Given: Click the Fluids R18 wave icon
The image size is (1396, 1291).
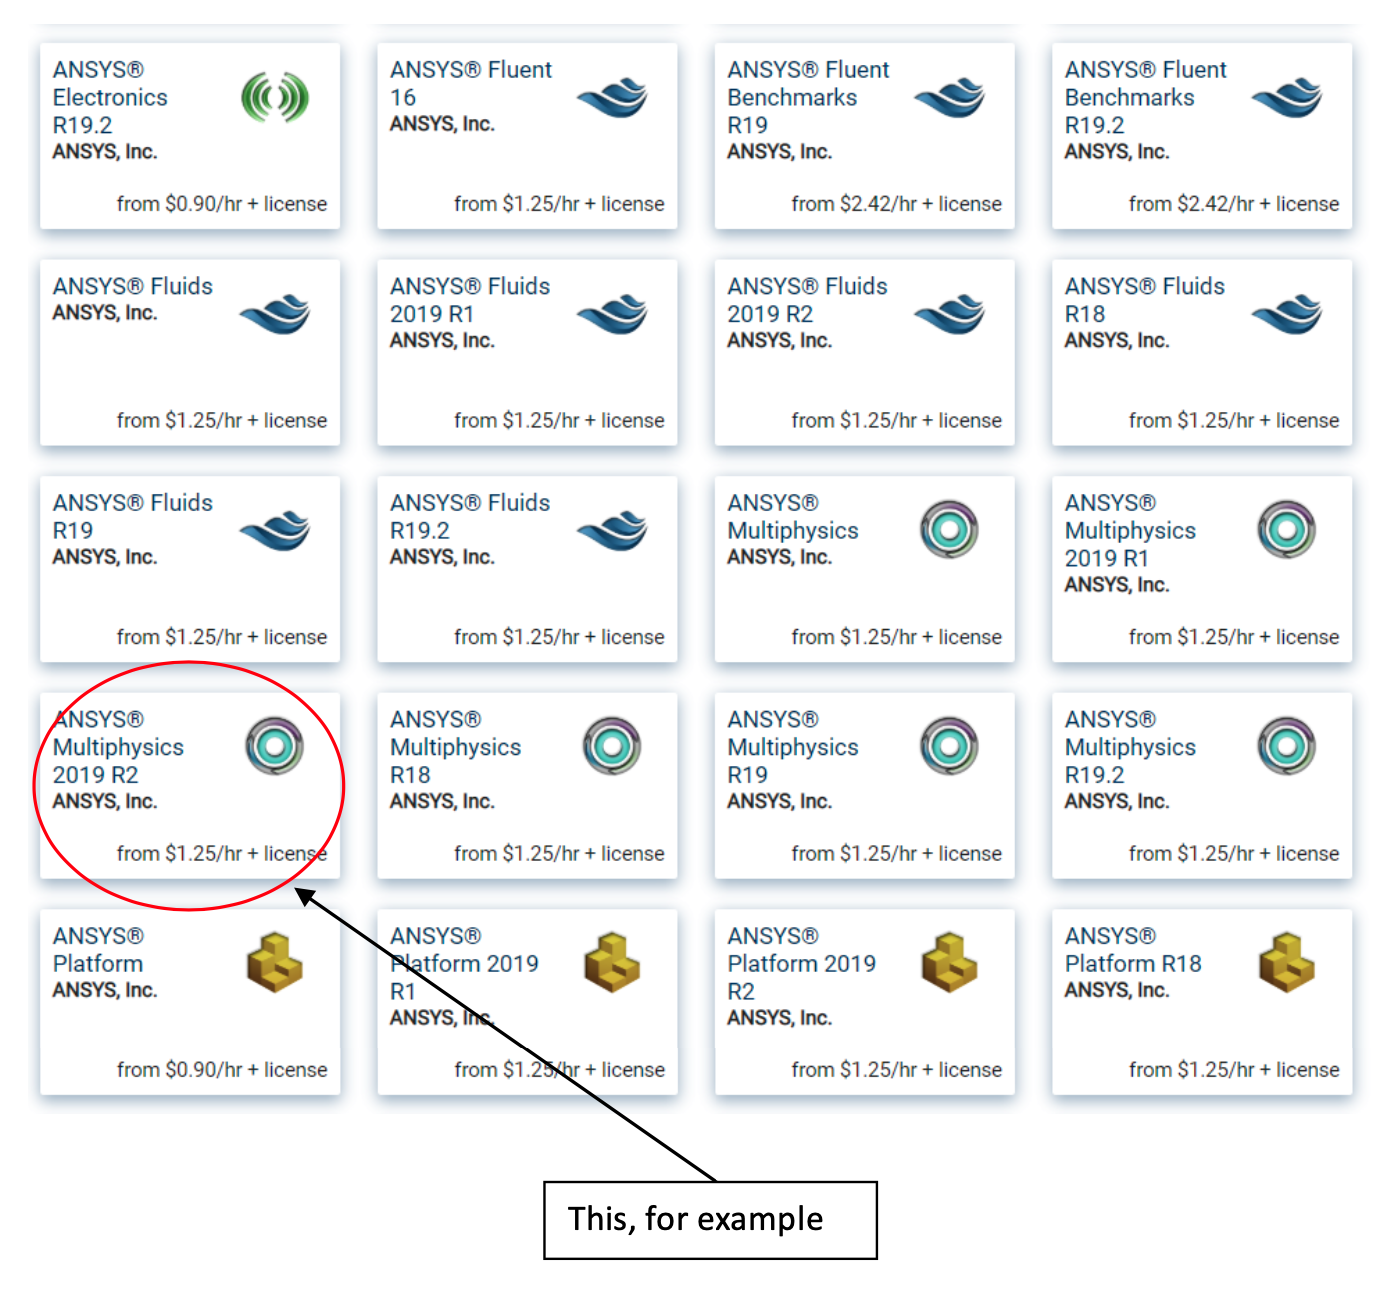Looking at the screenshot, I should click(1287, 314).
